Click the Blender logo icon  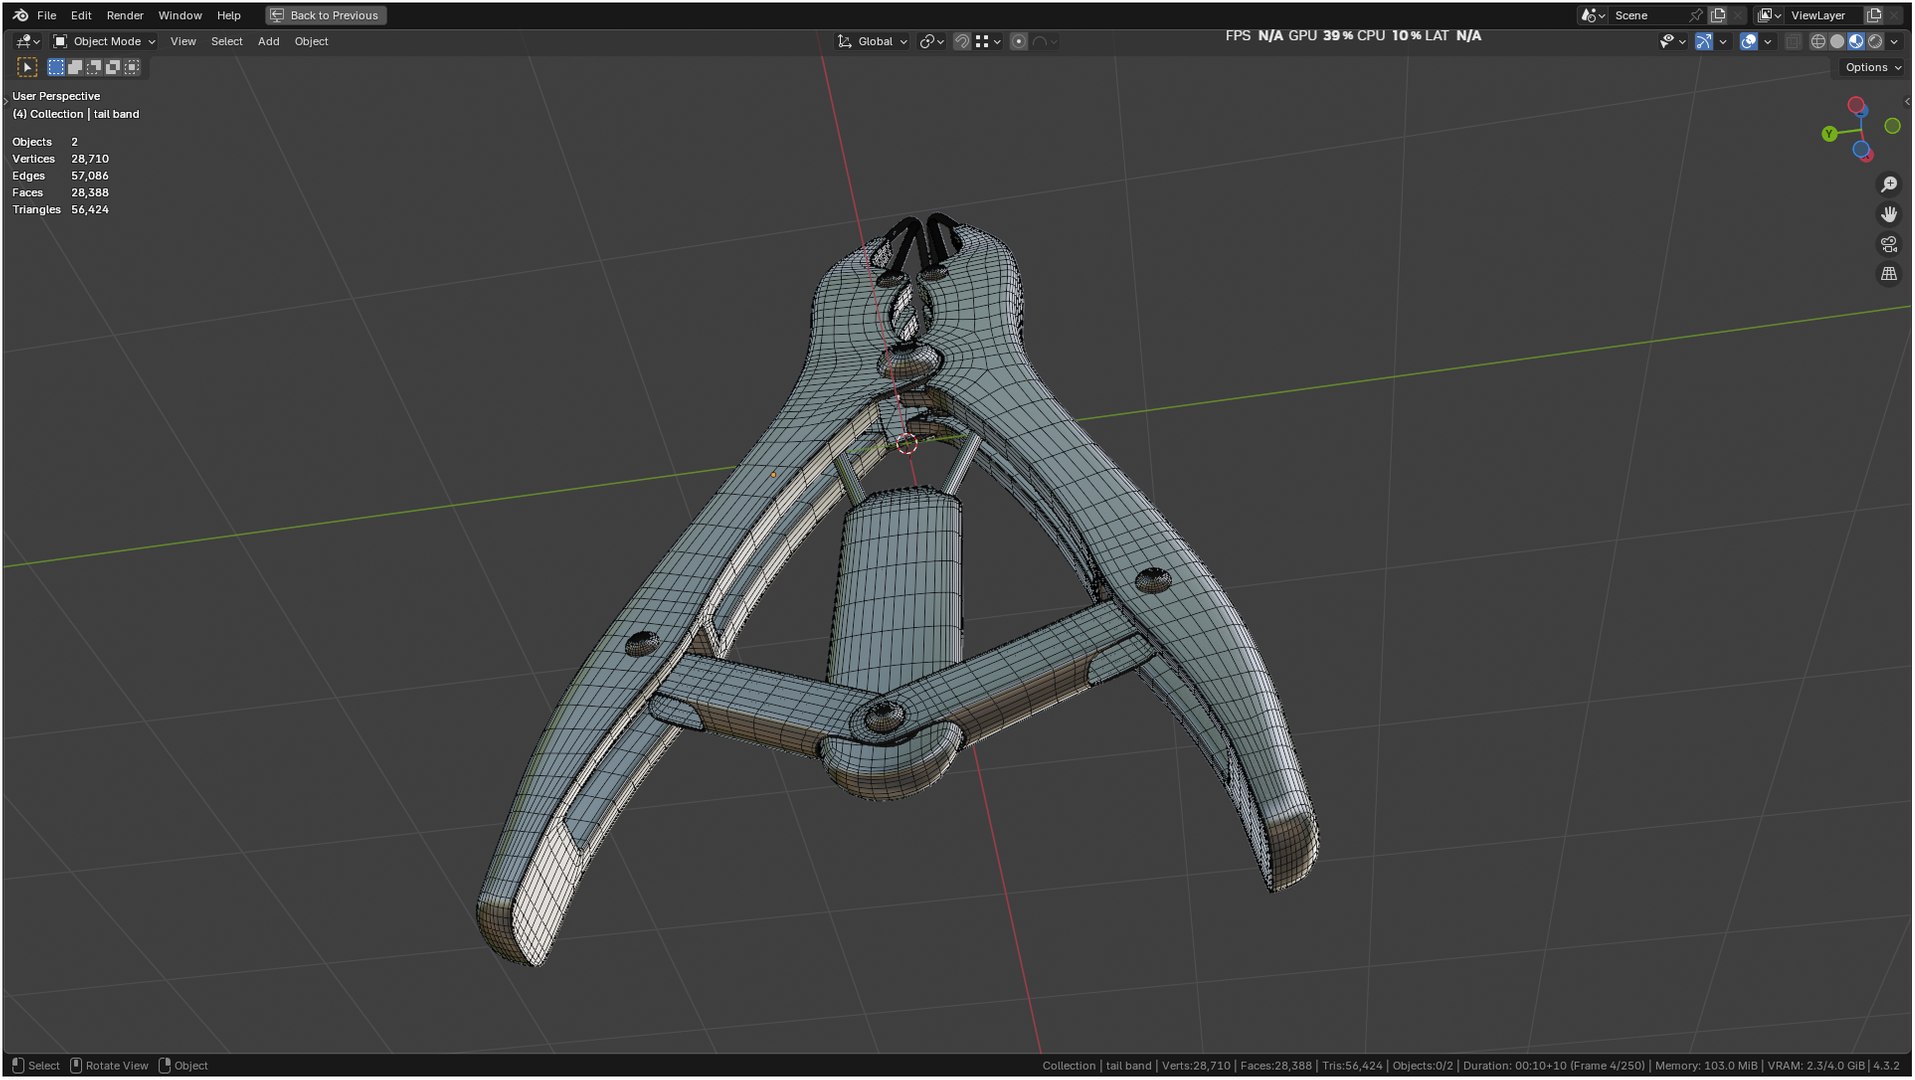(x=20, y=15)
